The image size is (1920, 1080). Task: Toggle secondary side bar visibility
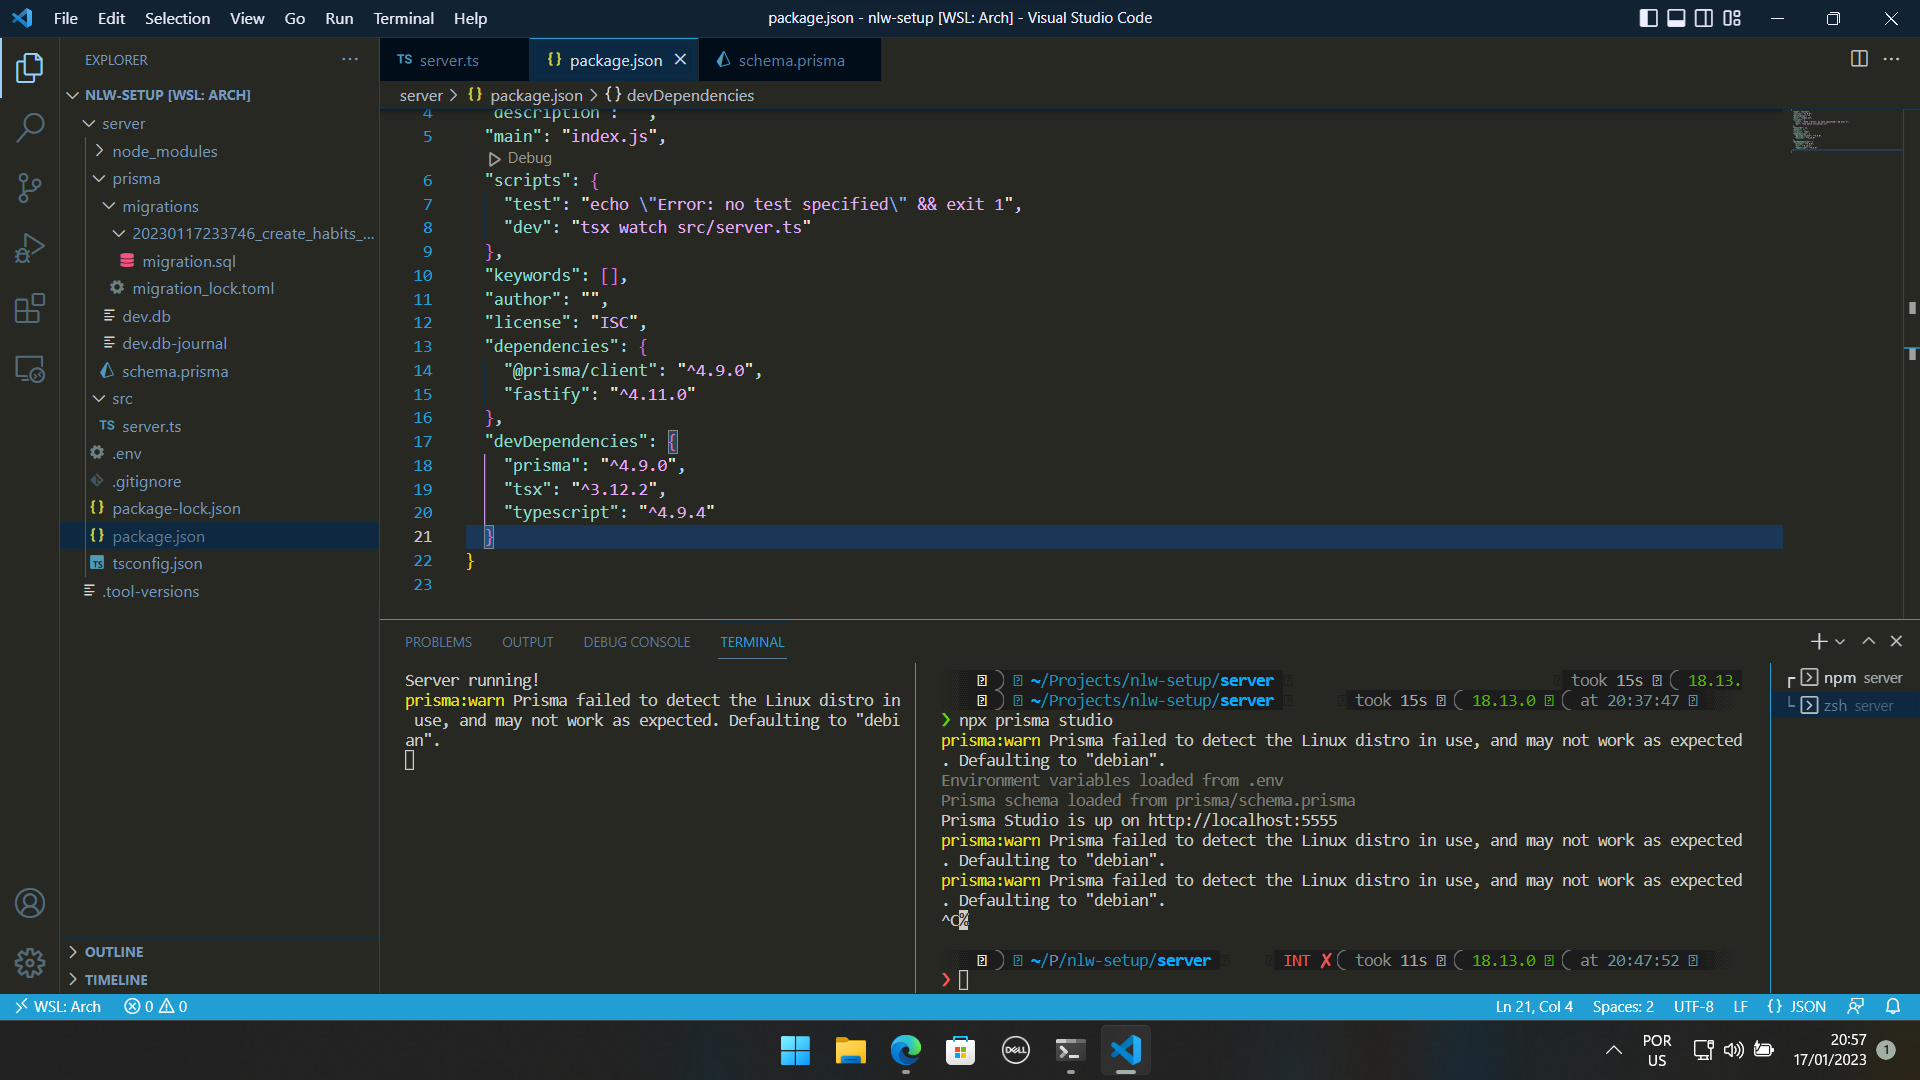point(1704,18)
